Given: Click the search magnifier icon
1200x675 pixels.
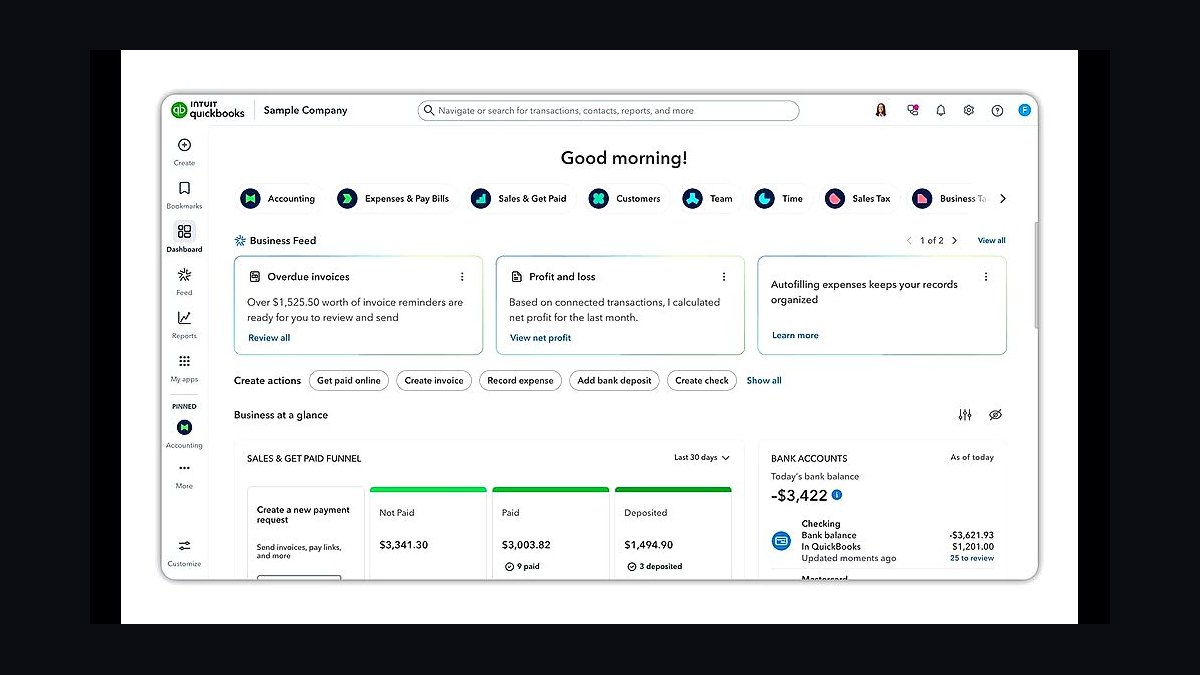Looking at the screenshot, I should (429, 110).
